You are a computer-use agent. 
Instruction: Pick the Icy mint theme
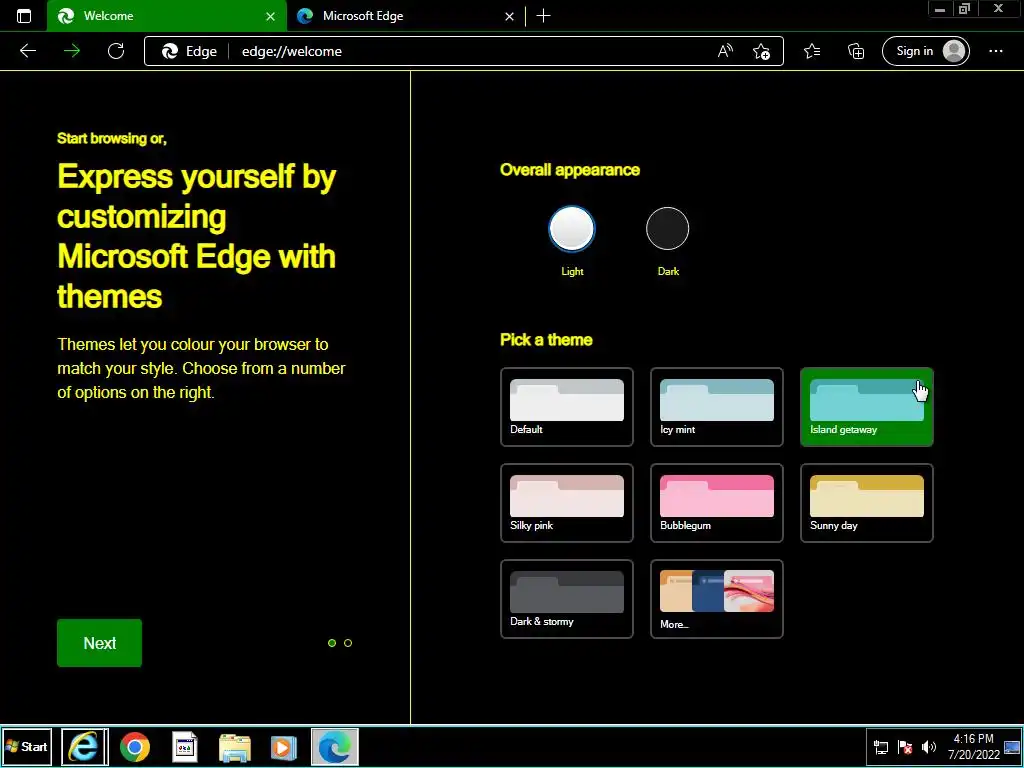tap(716, 407)
